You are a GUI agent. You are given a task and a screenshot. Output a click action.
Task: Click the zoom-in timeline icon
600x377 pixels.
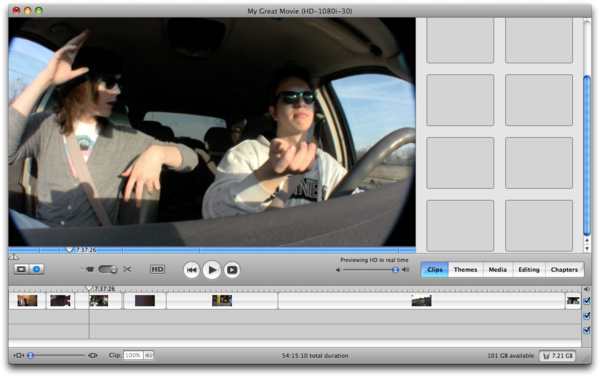(93, 356)
